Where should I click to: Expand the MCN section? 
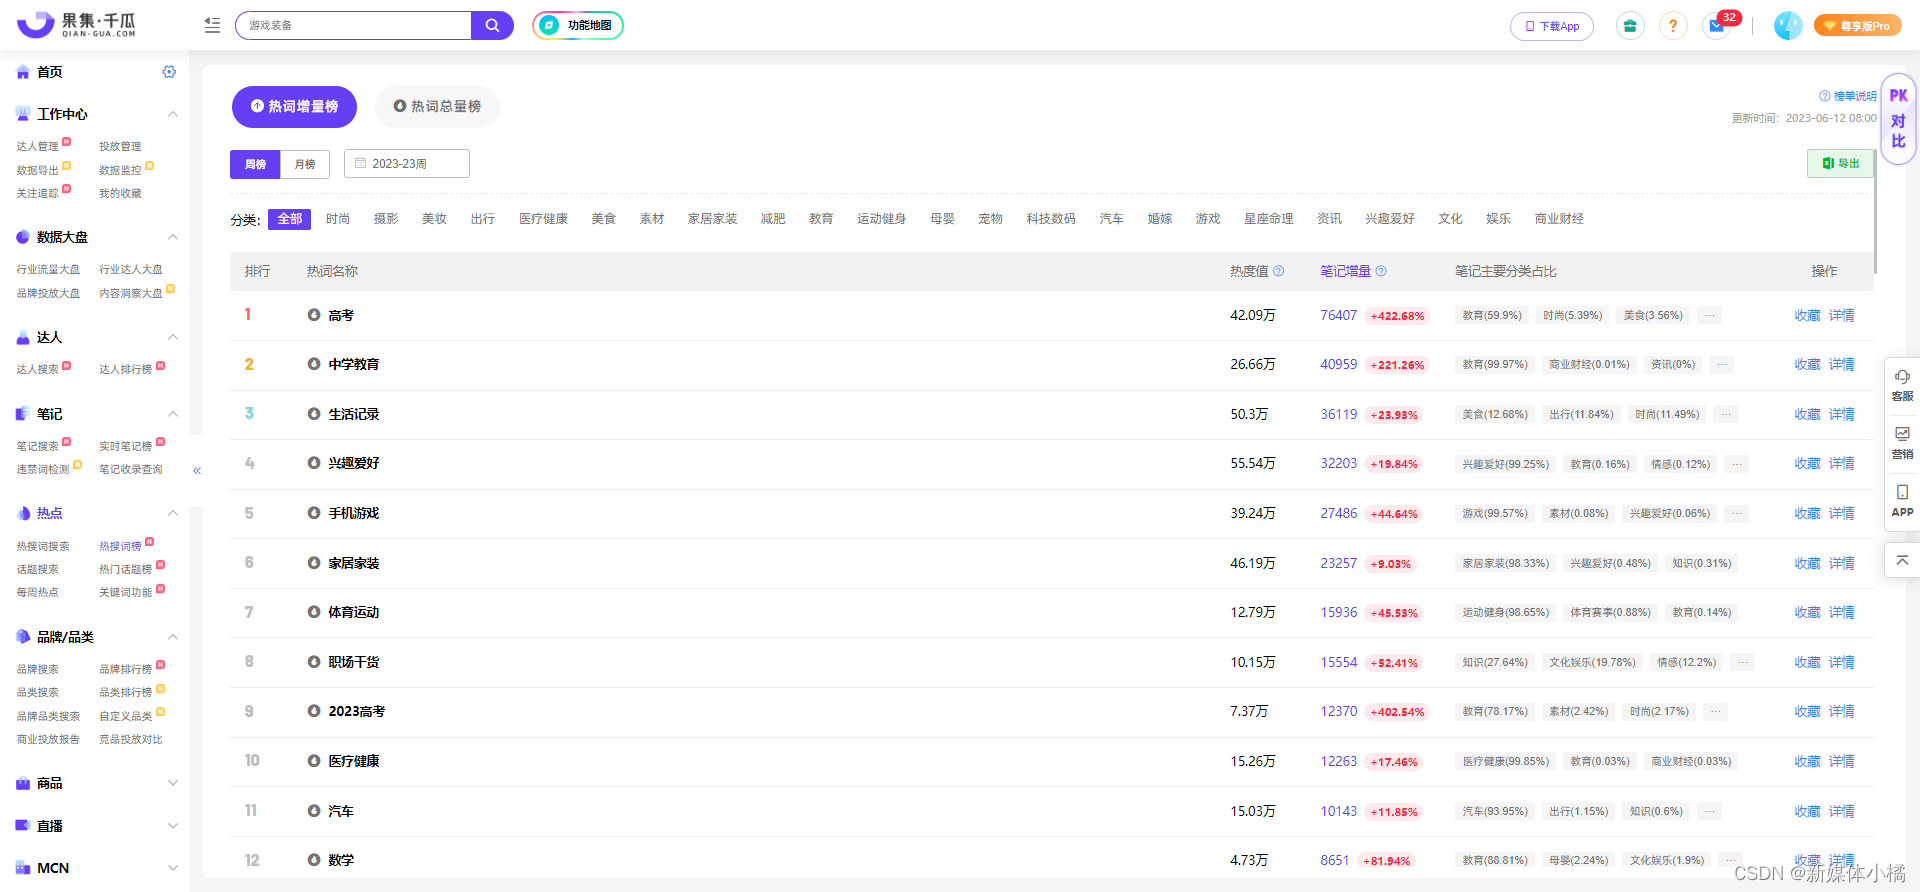173,868
